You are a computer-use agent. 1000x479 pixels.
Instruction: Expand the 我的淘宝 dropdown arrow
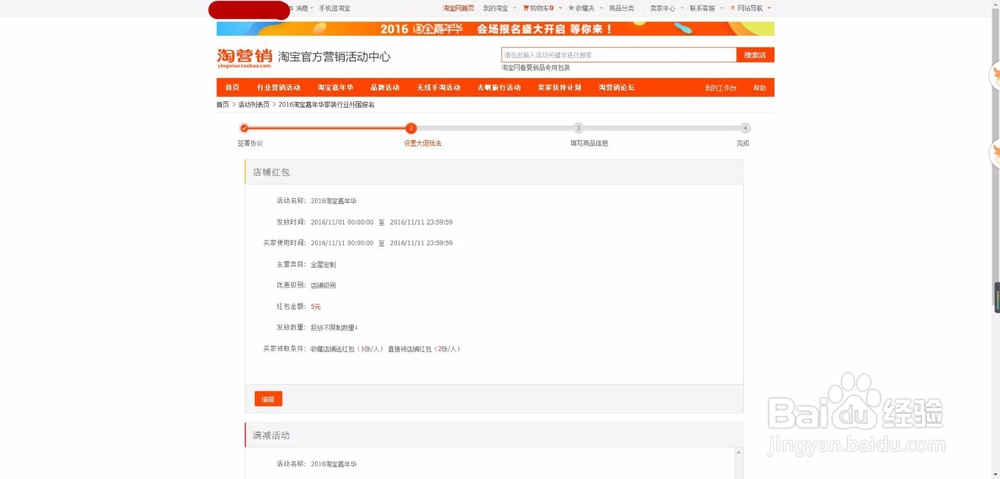(x=513, y=8)
